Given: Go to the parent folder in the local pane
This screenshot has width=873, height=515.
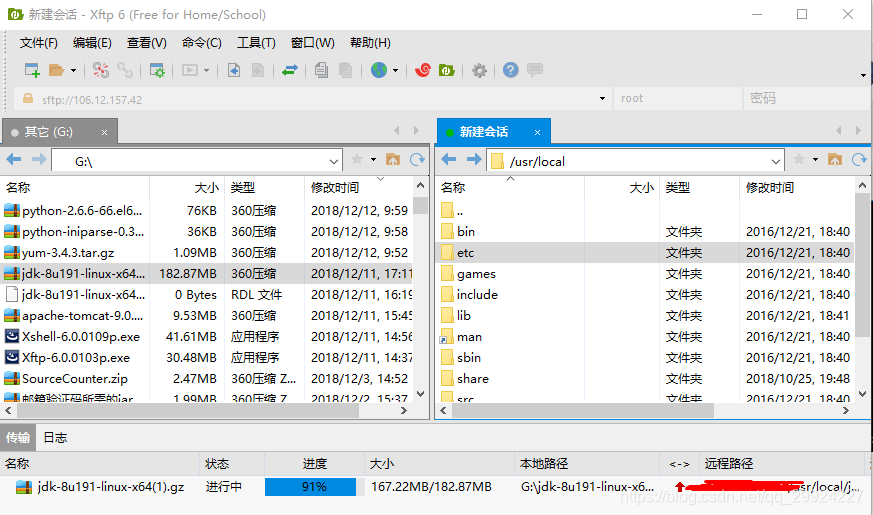Looking at the screenshot, I should point(393,160).
